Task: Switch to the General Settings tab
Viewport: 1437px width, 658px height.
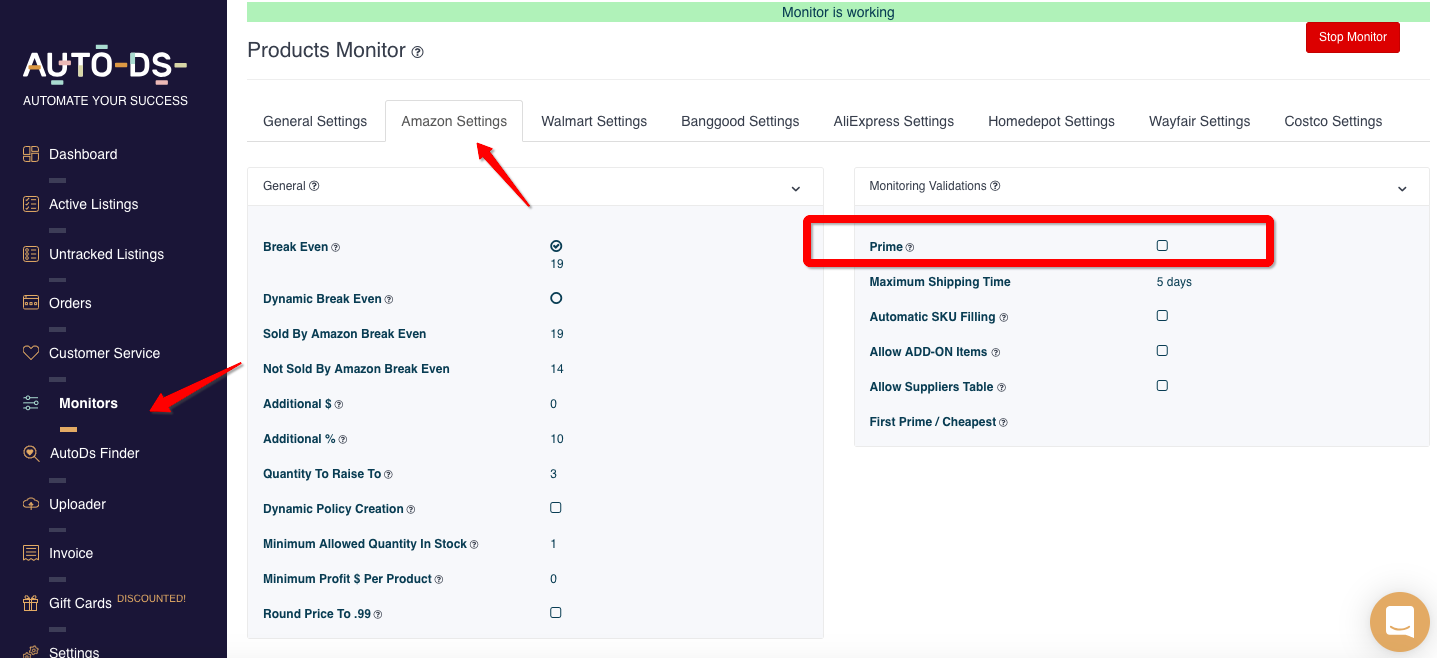Action: [315, 121]
